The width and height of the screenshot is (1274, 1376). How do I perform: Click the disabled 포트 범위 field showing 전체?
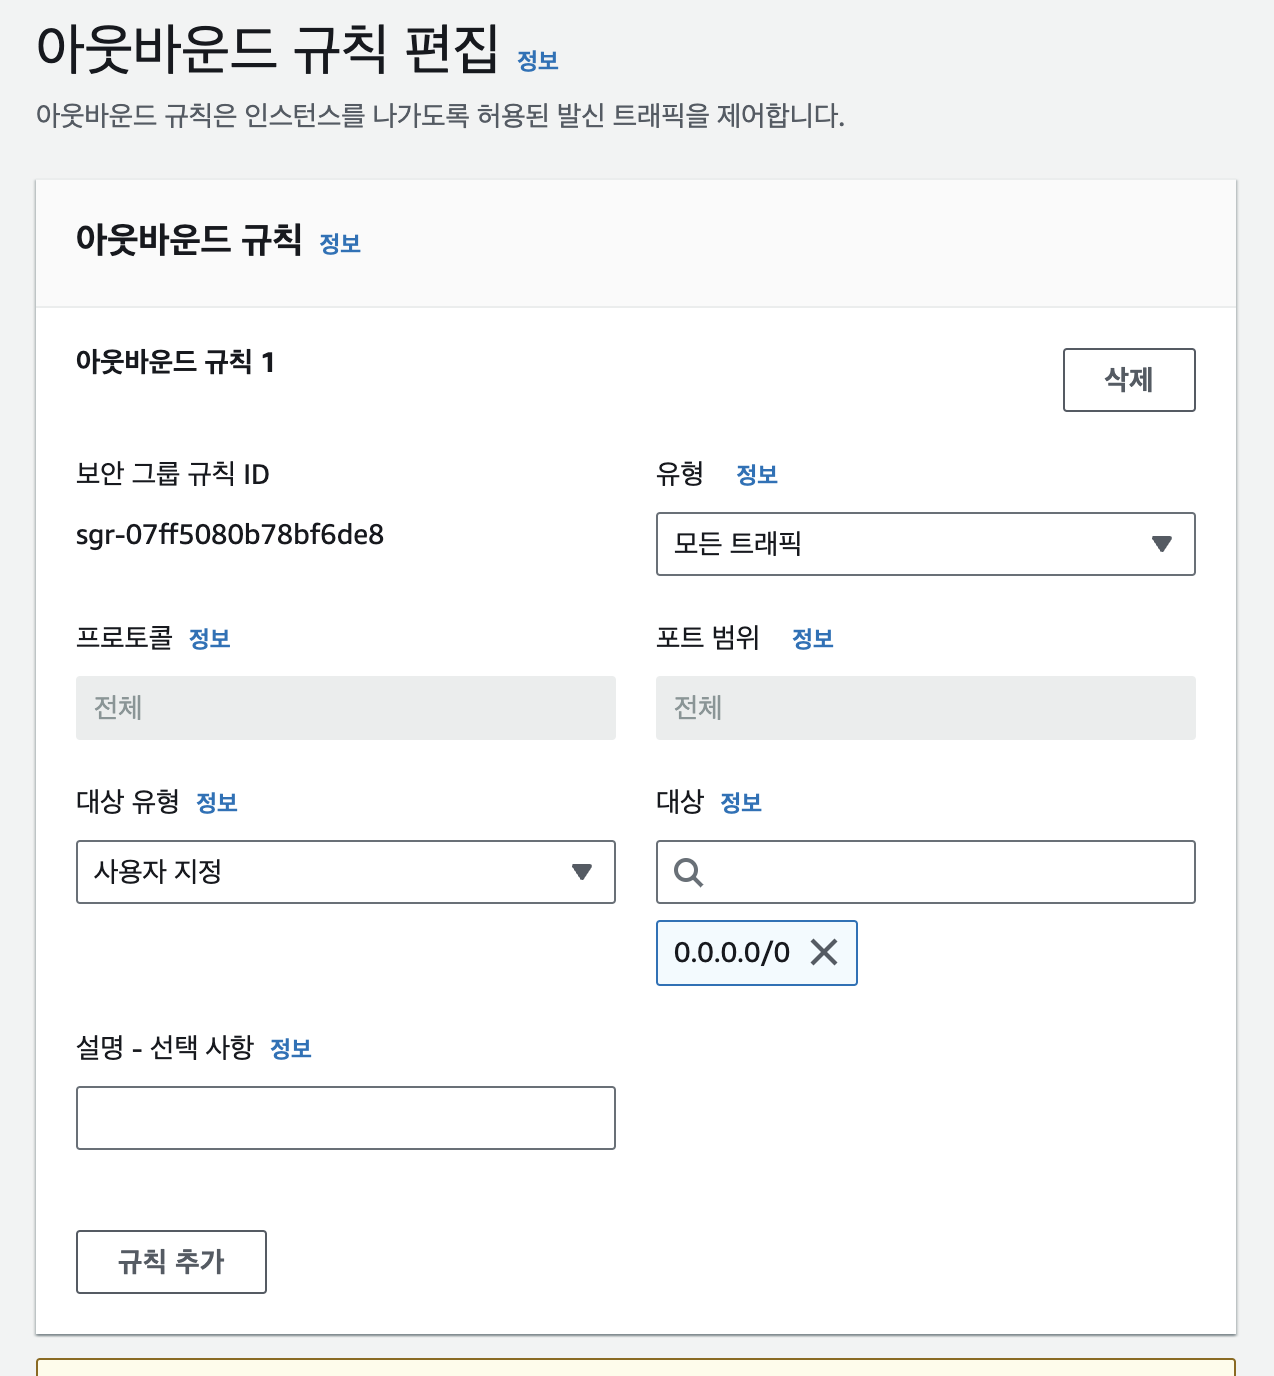[x=925, y=708]
